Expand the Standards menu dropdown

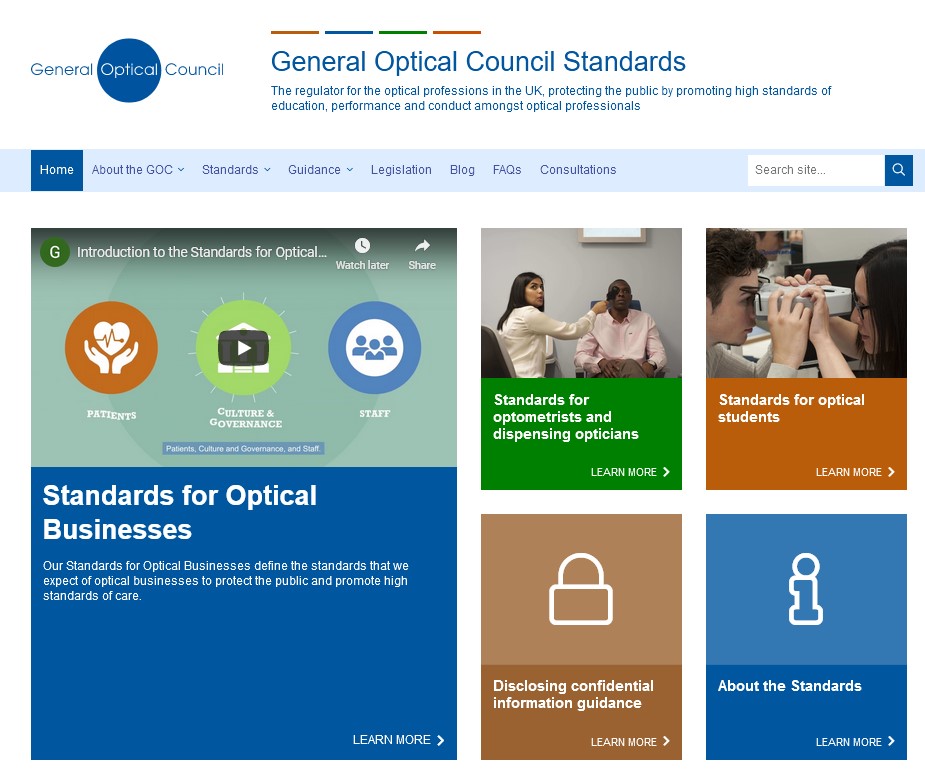pyautogui.click(x=236, y=170)
